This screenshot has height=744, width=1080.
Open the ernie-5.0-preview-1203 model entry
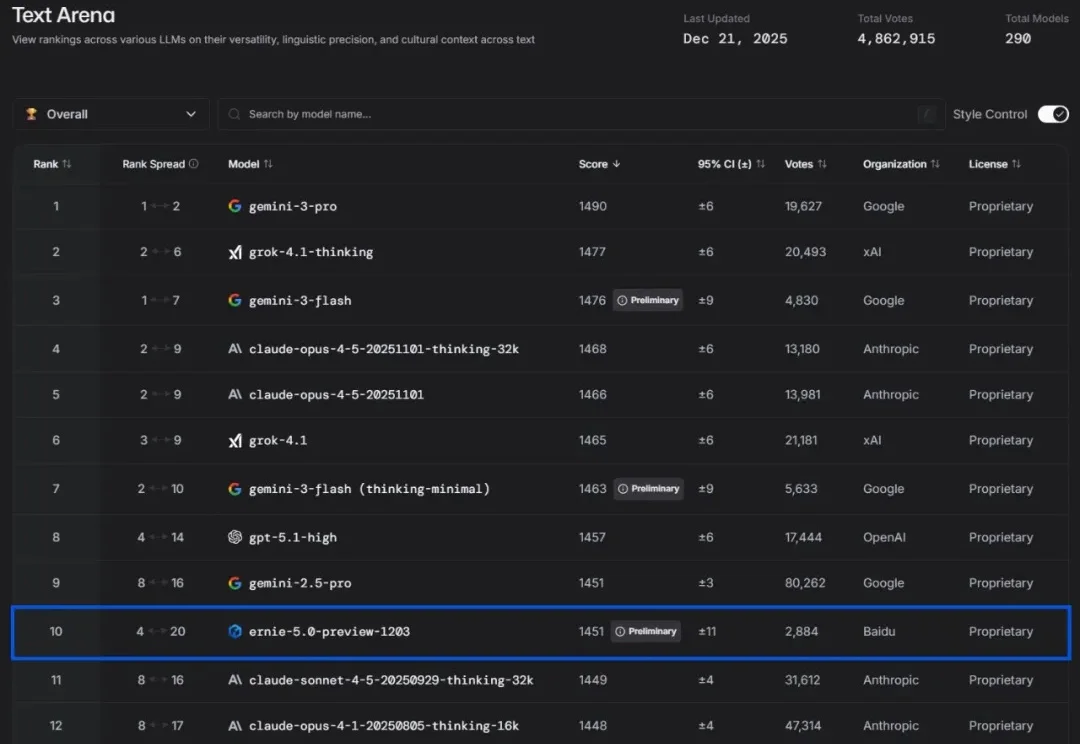pyautogui.click(x=330, y=631)
